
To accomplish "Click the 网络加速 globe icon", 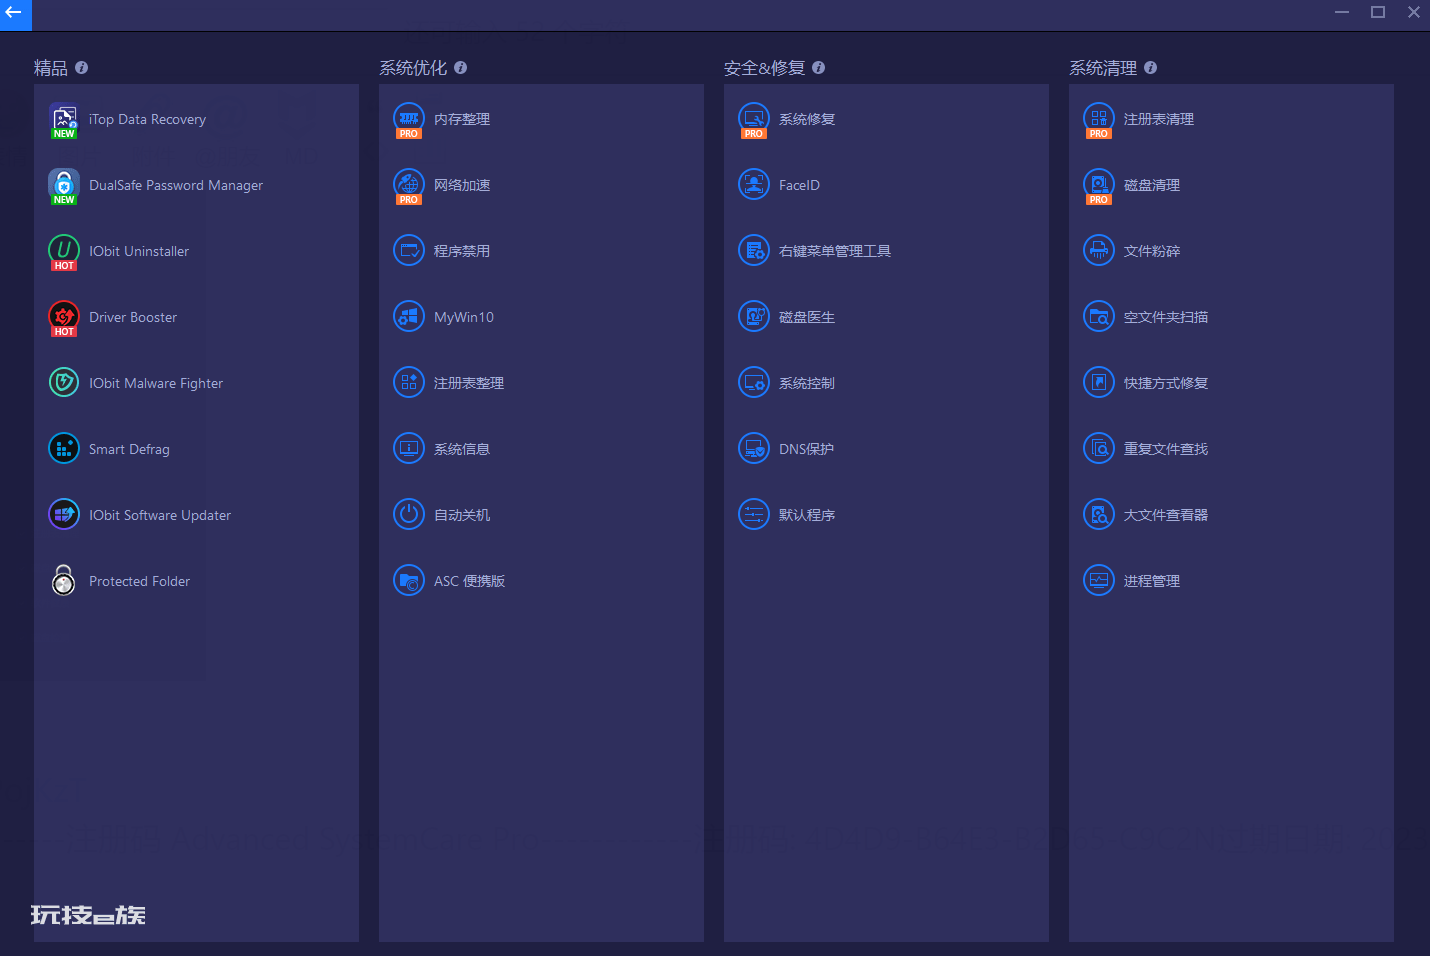I will (x=409, y=185).
